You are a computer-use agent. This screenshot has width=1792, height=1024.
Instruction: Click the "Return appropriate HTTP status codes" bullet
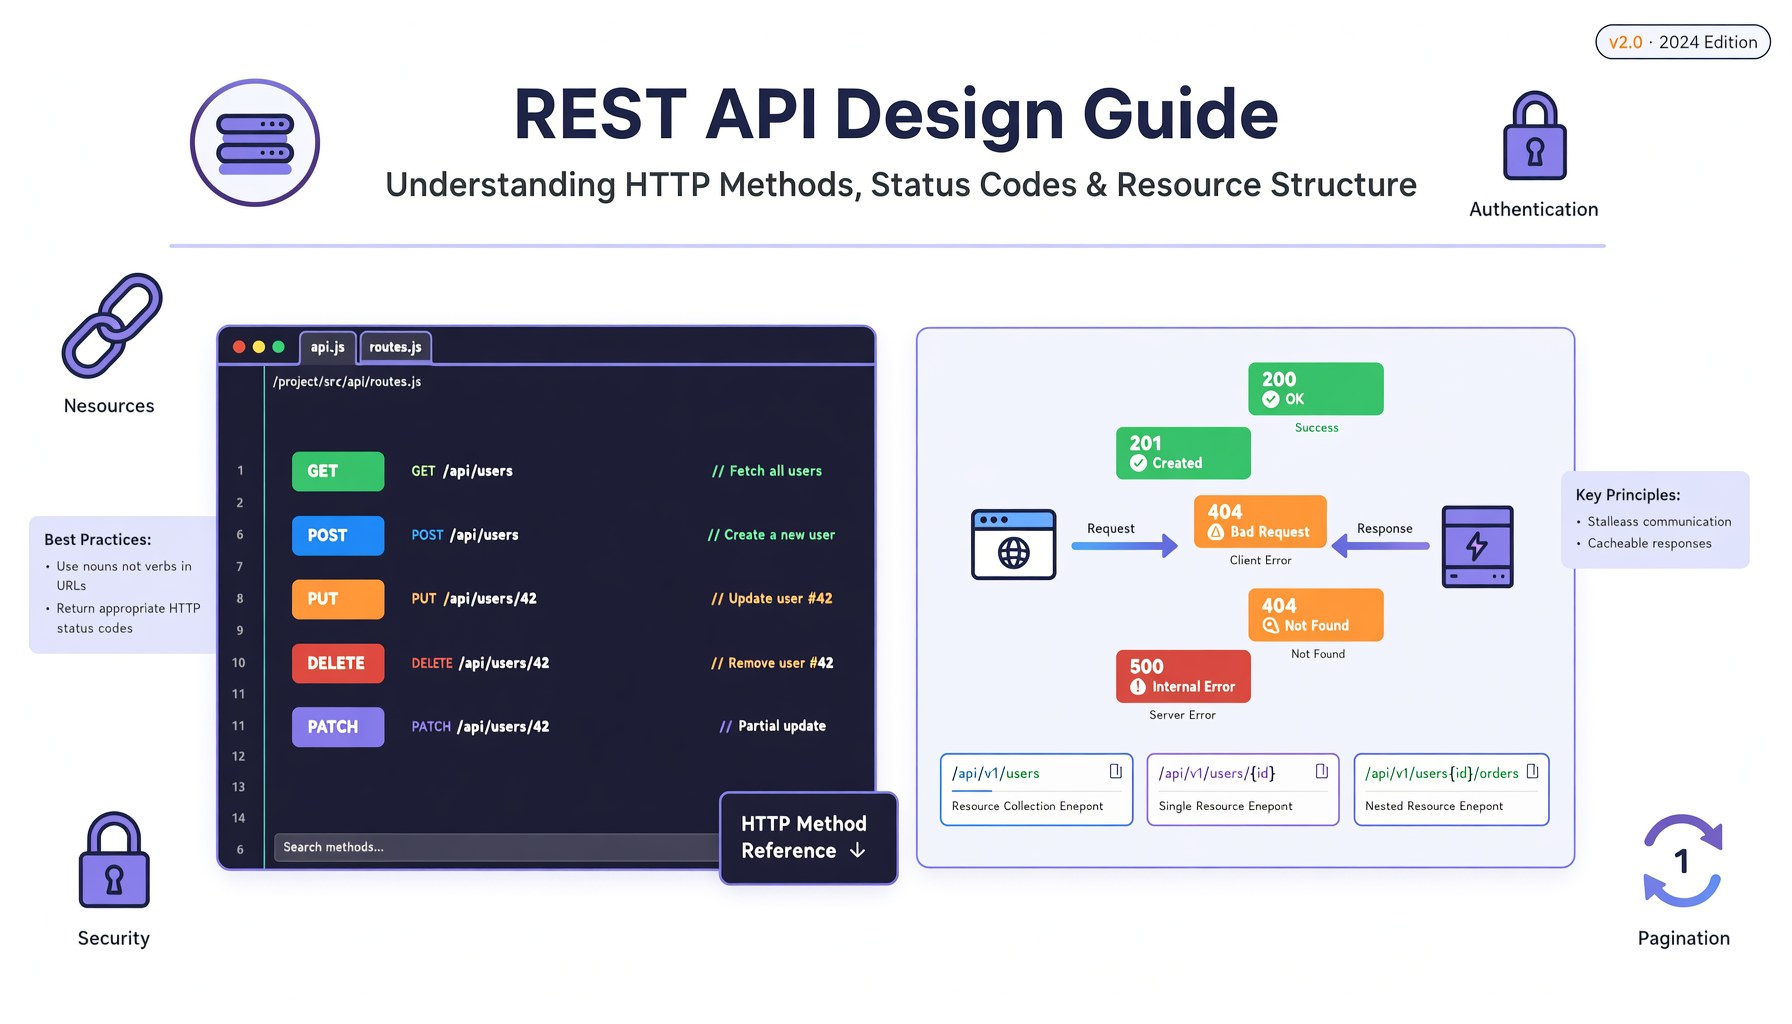pos(128,618)
